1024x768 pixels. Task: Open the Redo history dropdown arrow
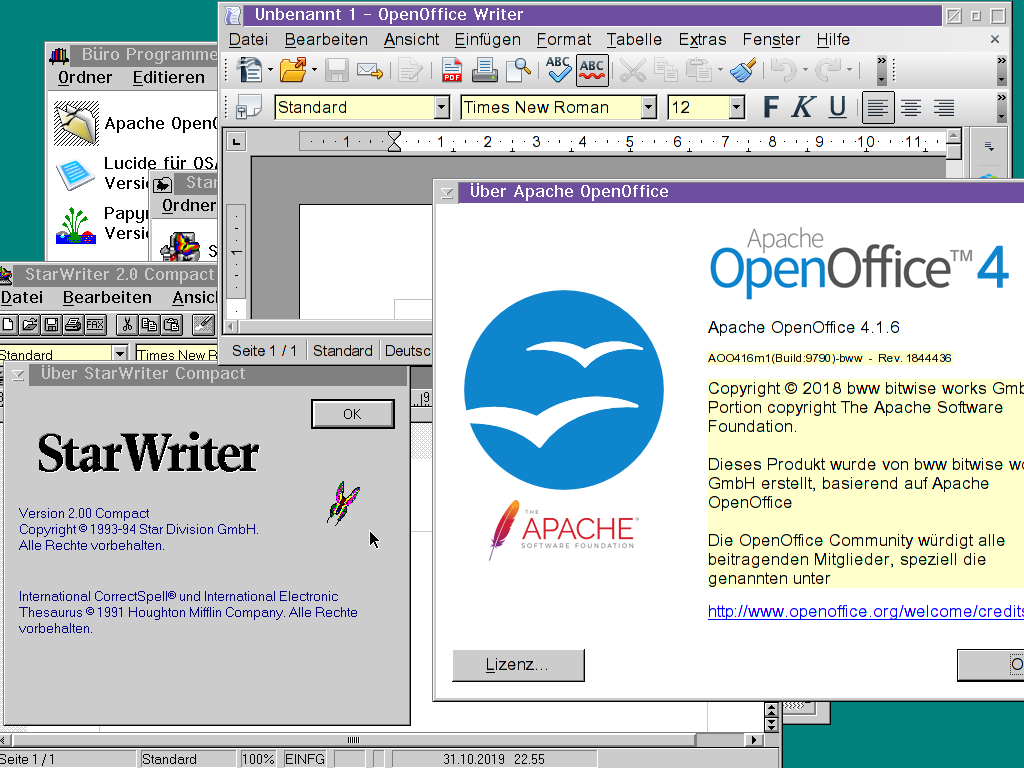point(849,70)
